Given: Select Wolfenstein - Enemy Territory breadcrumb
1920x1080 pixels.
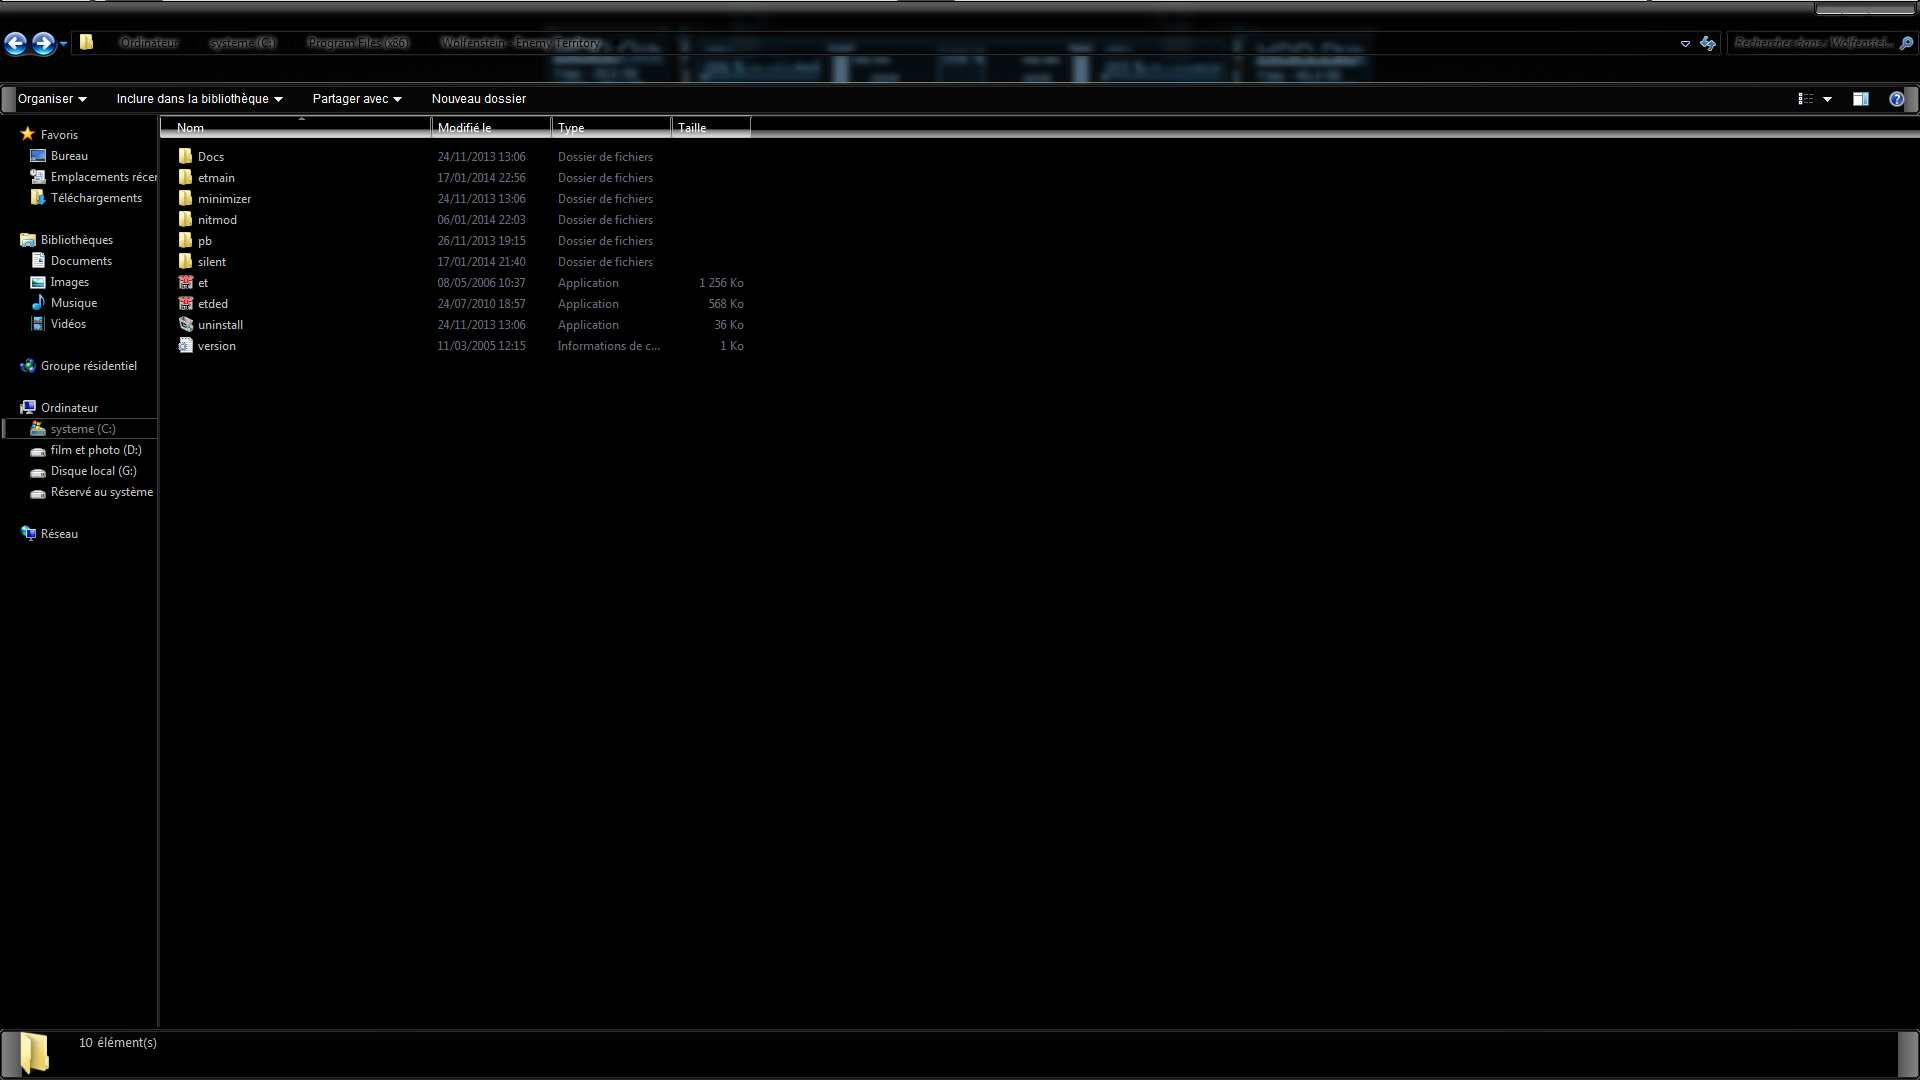Looking at the screenshot, I should (x=521, y=43).
